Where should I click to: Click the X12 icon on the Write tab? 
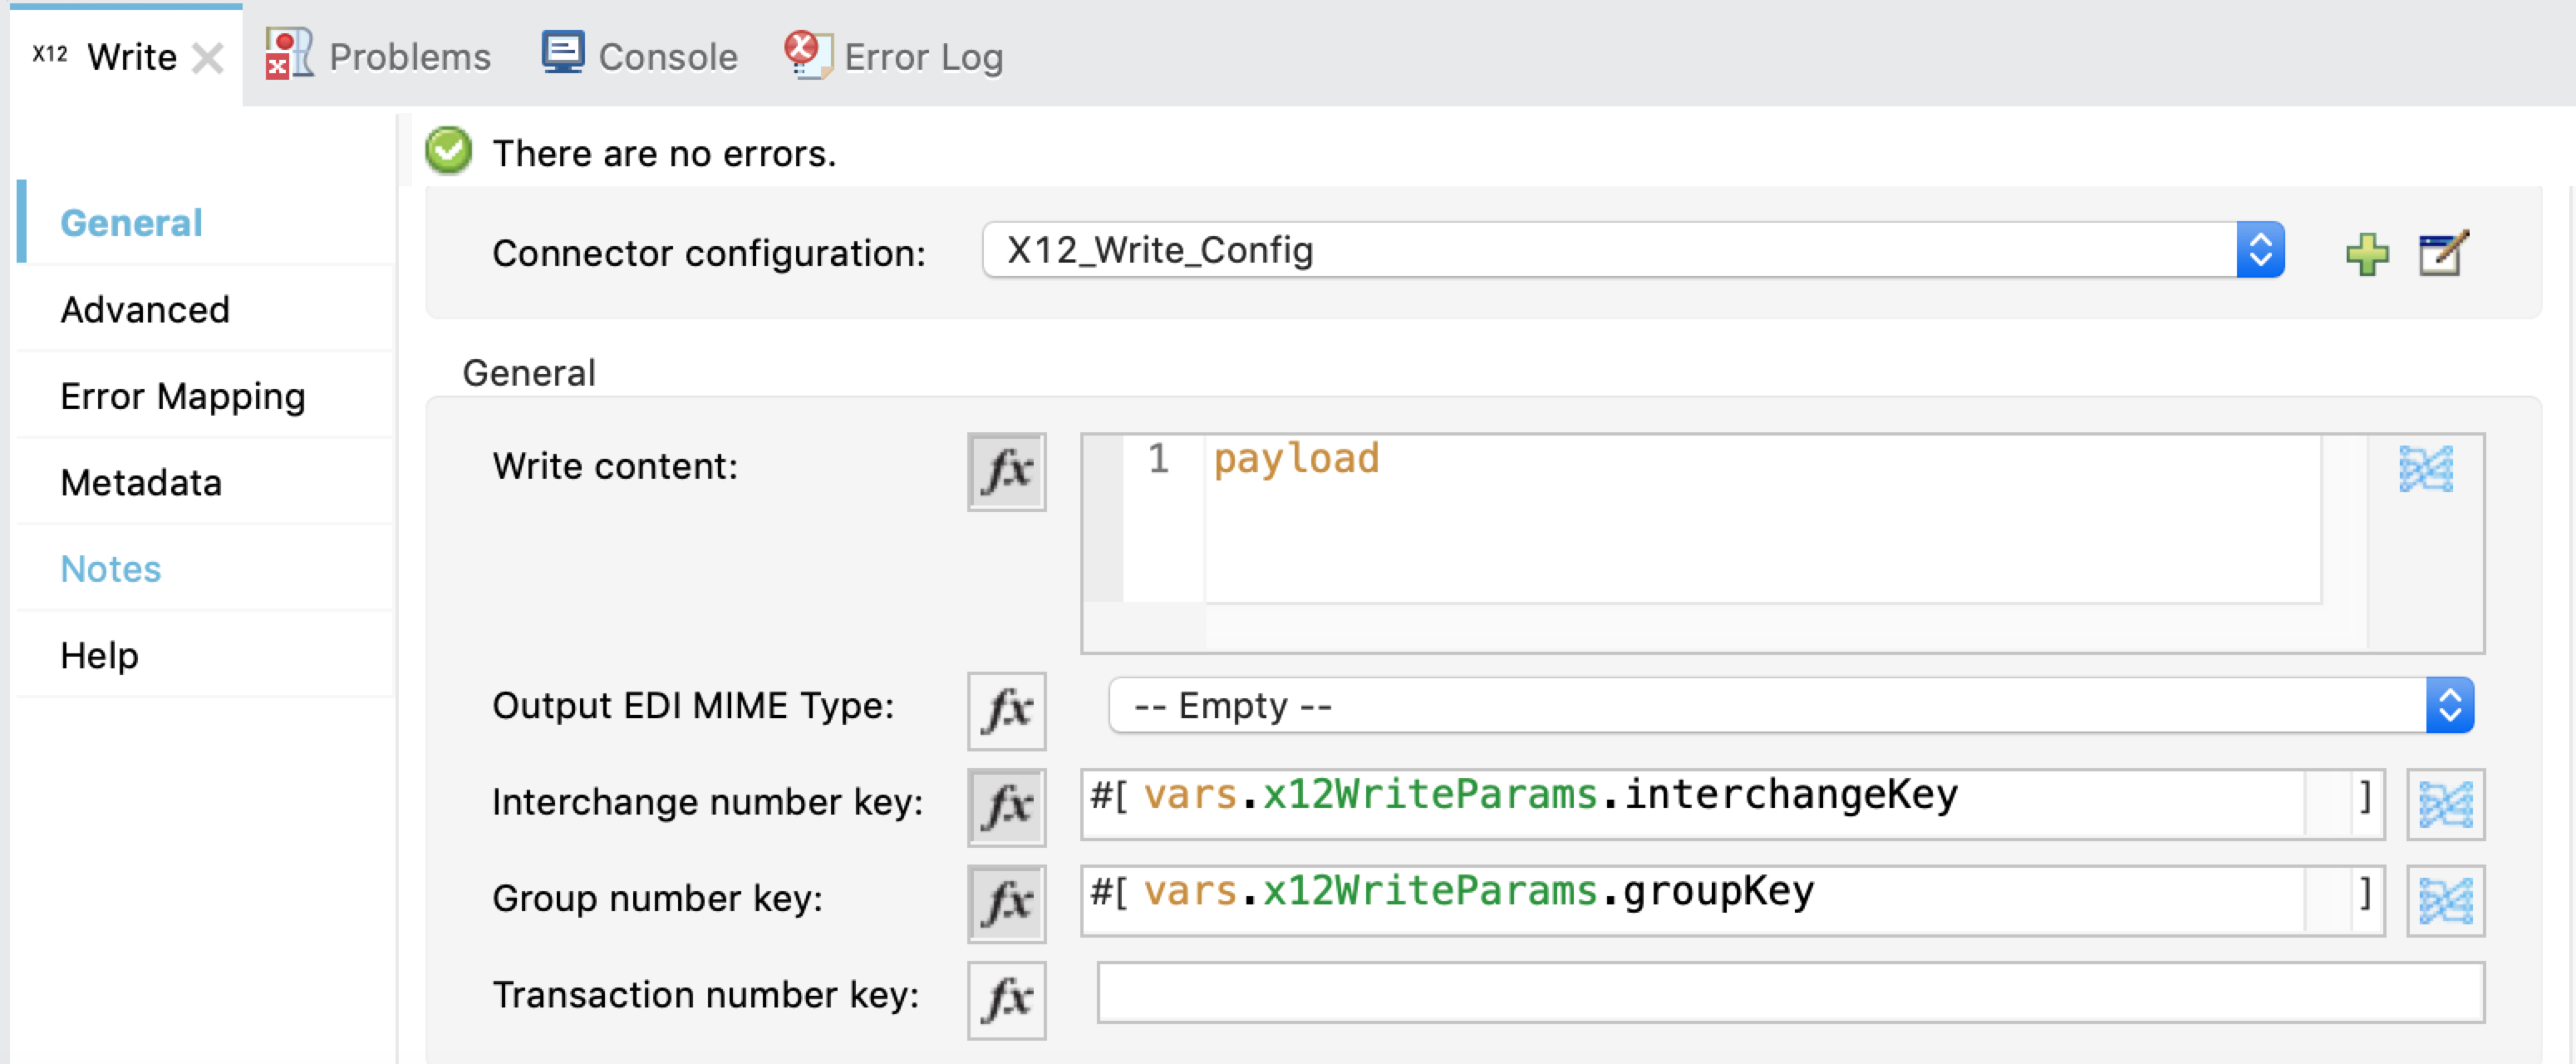click(x=50, y=54)
